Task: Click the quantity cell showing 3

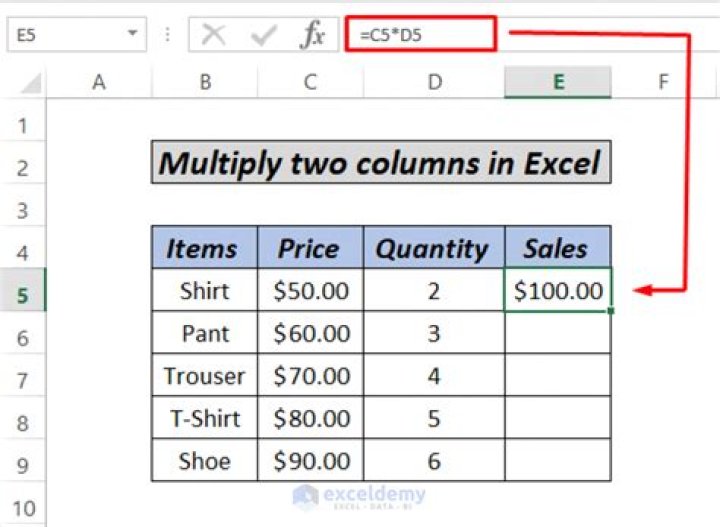Action: 434,333
